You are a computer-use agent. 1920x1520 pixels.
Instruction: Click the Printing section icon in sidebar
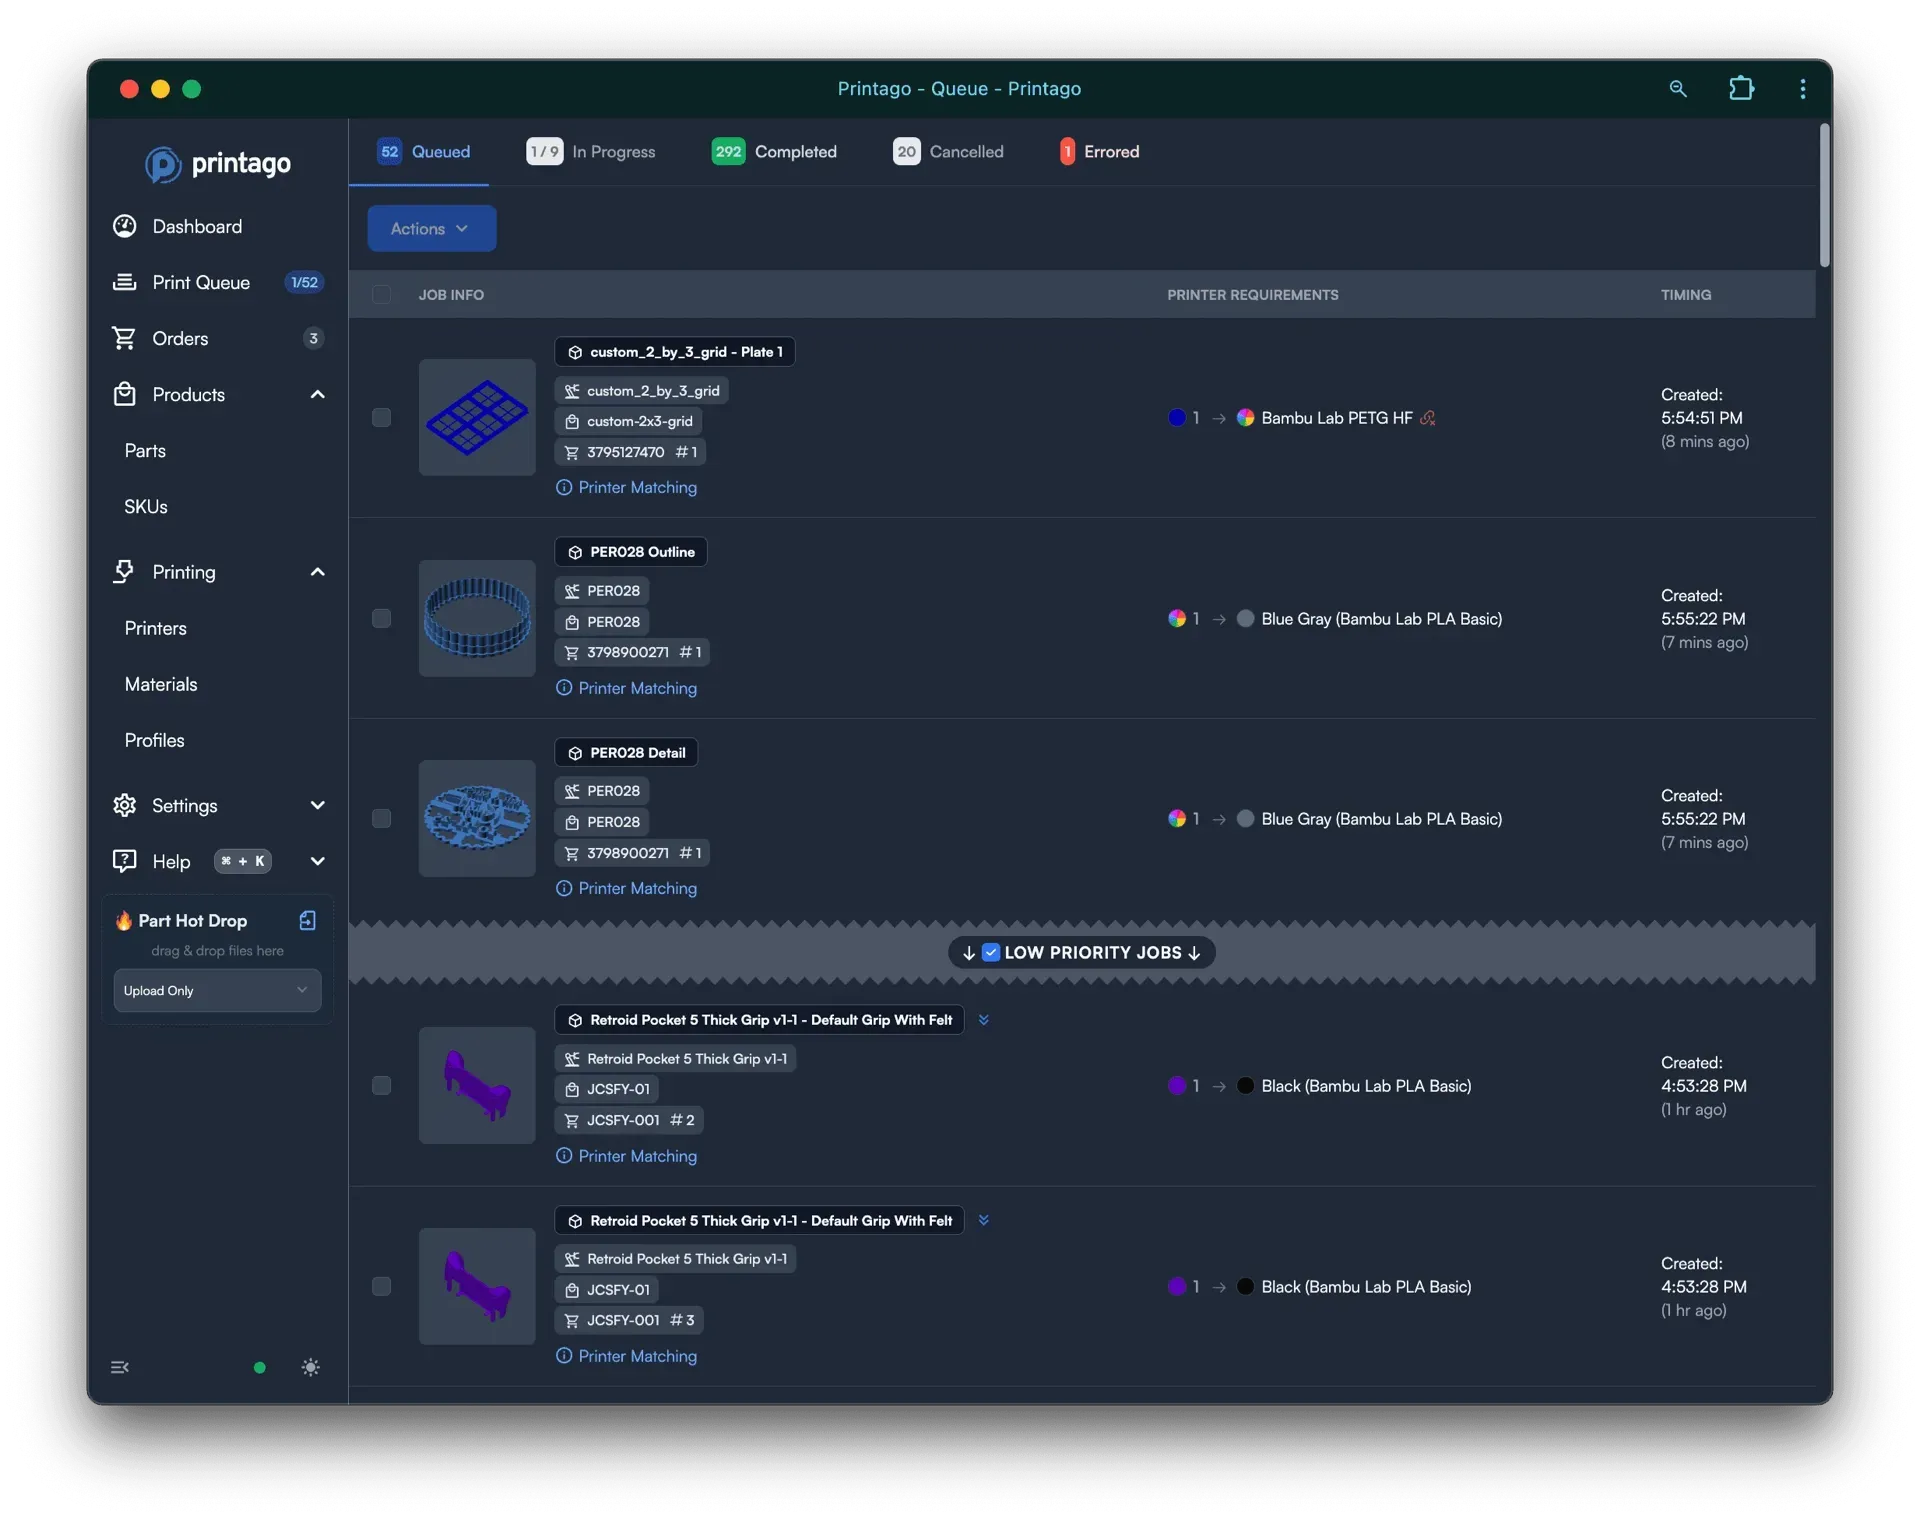124,572
